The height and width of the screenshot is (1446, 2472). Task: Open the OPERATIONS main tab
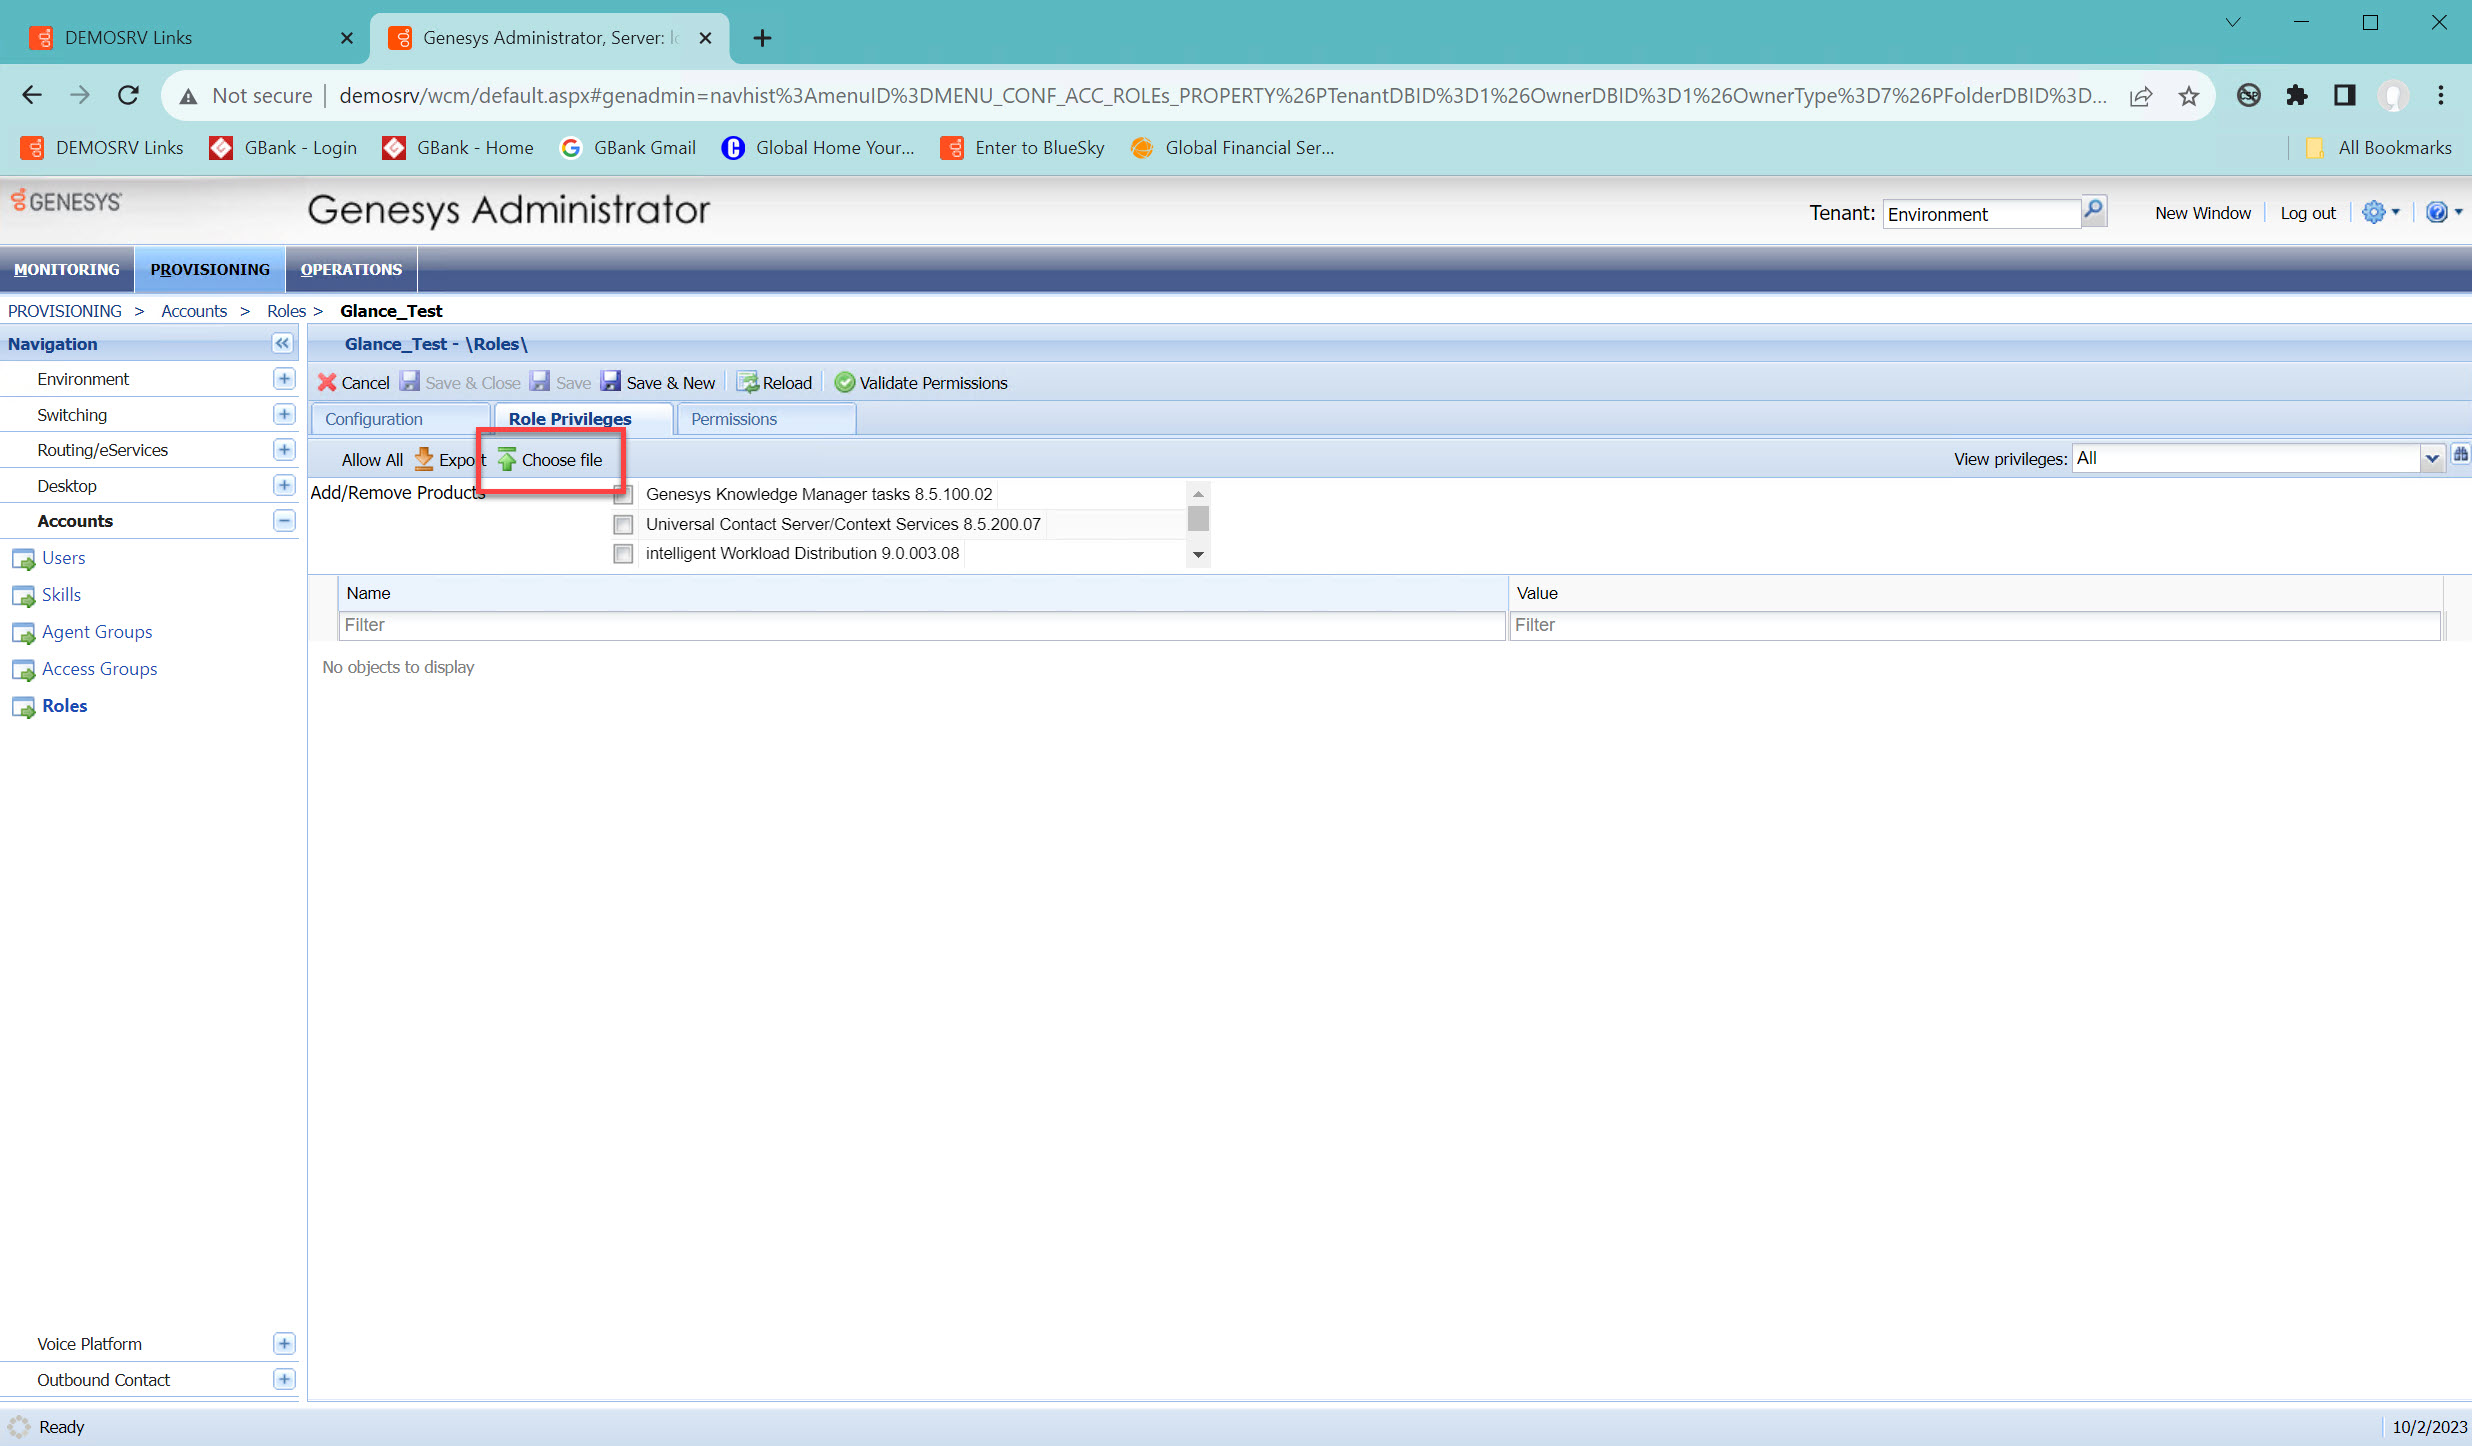click(351, 269)
